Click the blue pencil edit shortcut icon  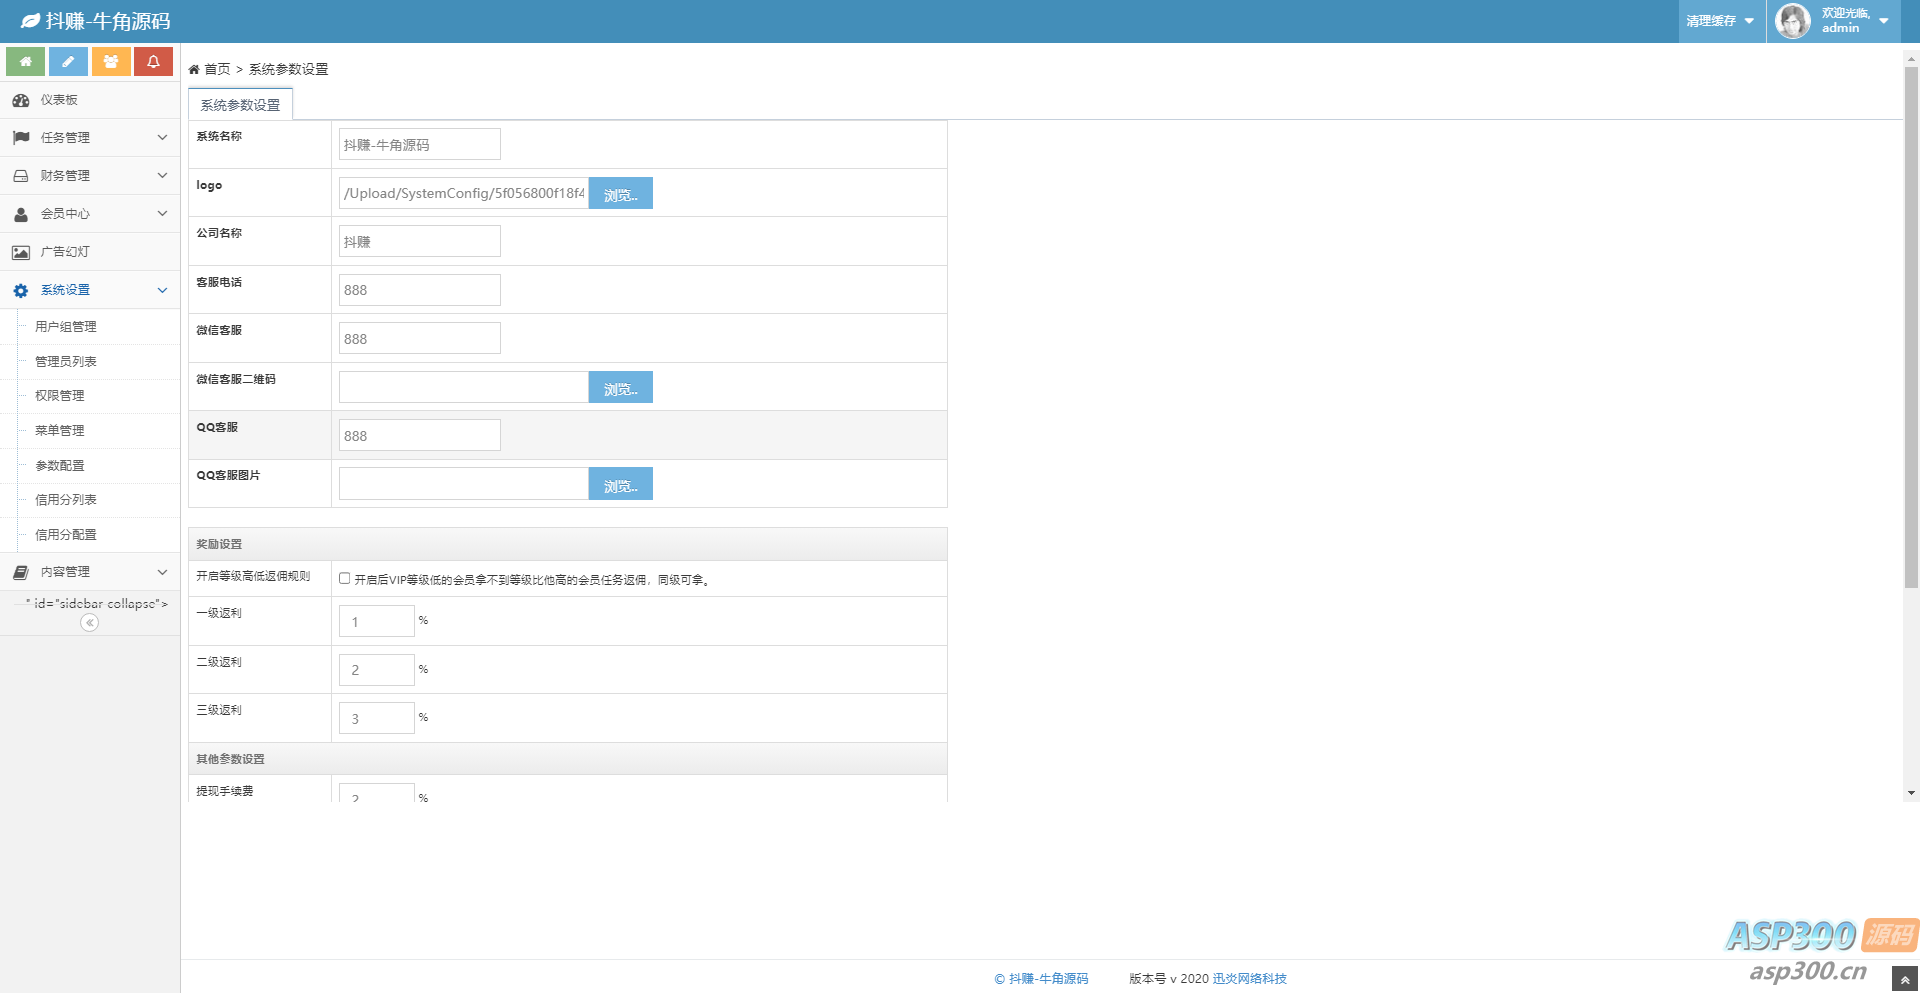[x=68, y=62]
